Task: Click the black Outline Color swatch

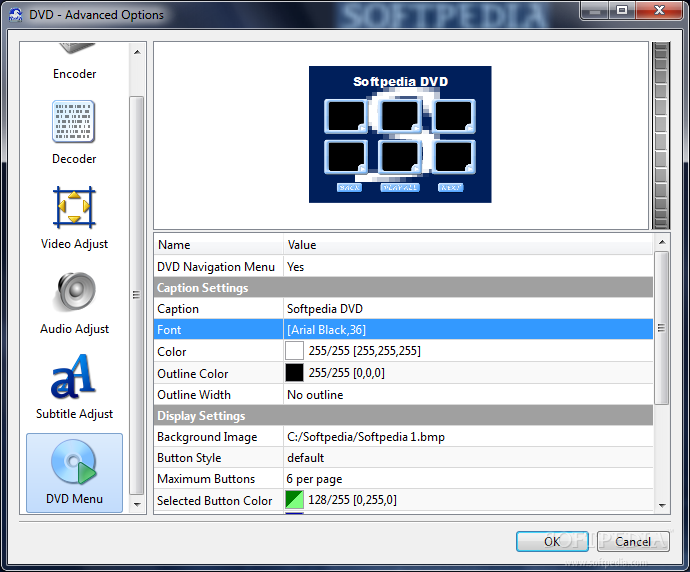Action: [294, 372]
